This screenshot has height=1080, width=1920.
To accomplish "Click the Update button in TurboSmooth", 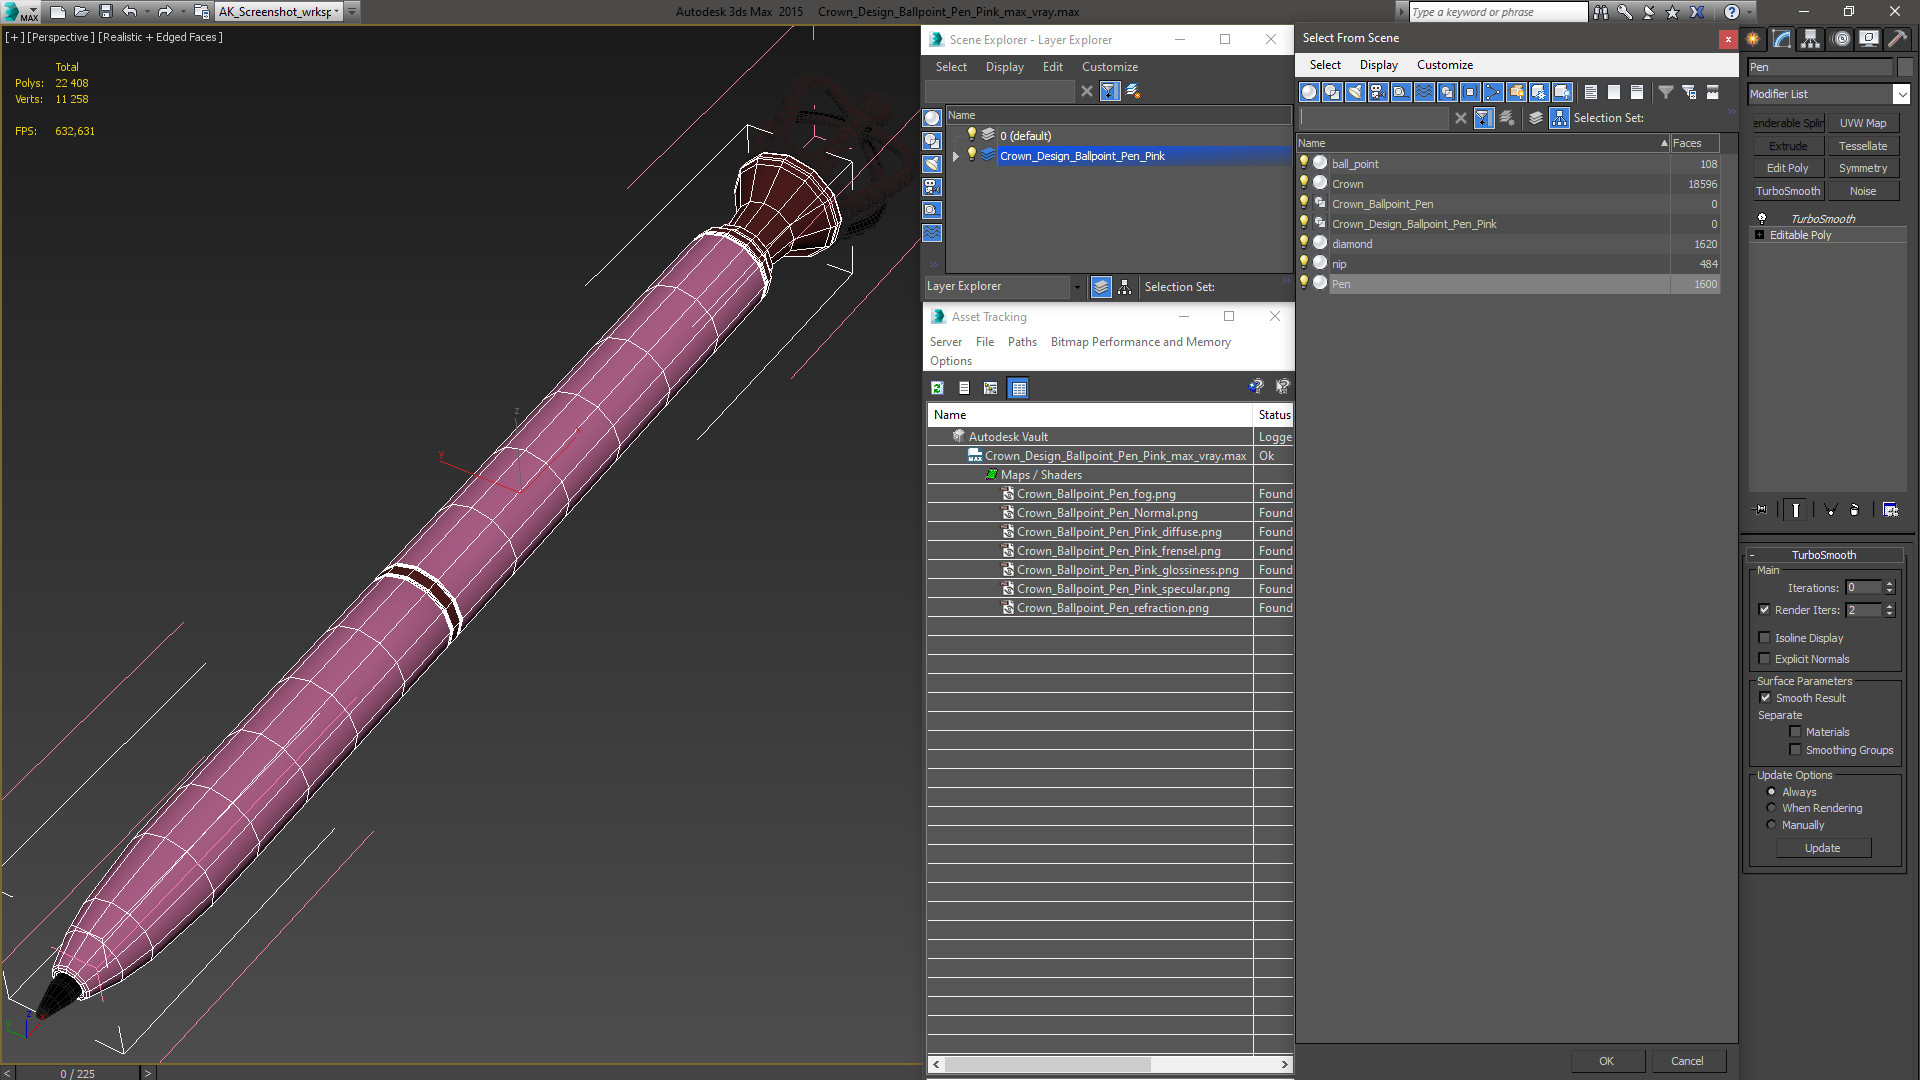I will click(x=1822, y=848).
